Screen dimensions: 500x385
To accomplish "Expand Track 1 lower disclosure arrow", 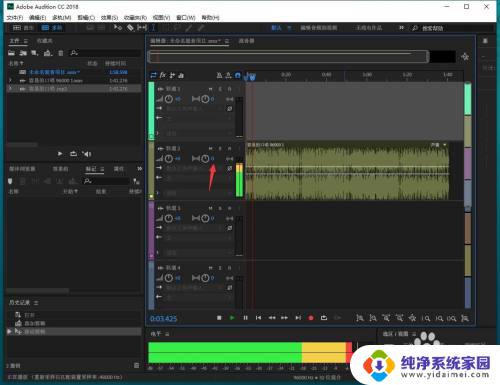I will 158,133.
